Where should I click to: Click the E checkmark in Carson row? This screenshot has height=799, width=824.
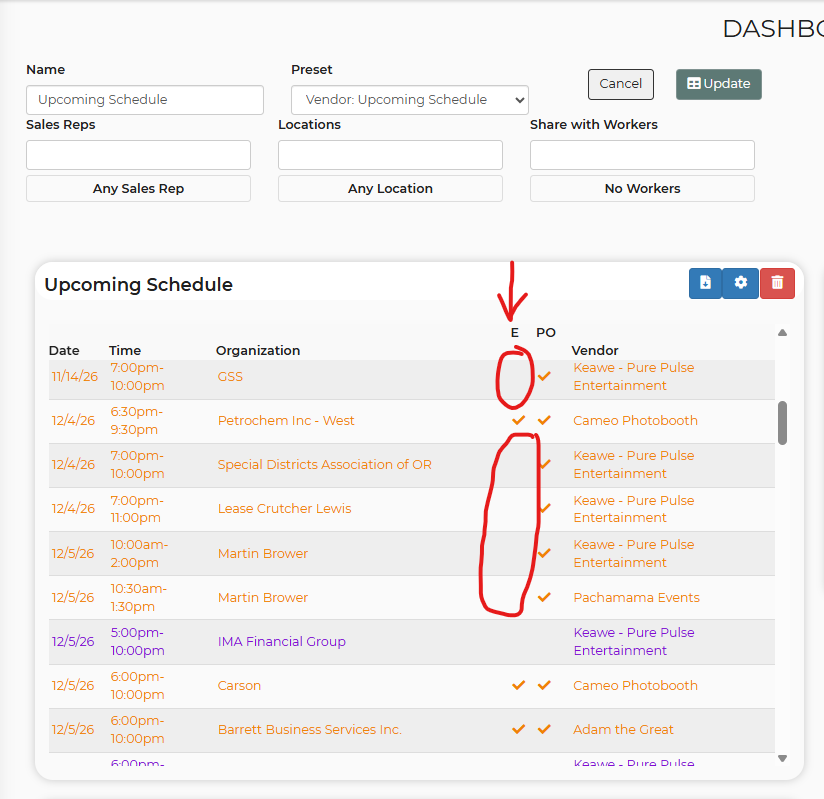tap(519, 685)
